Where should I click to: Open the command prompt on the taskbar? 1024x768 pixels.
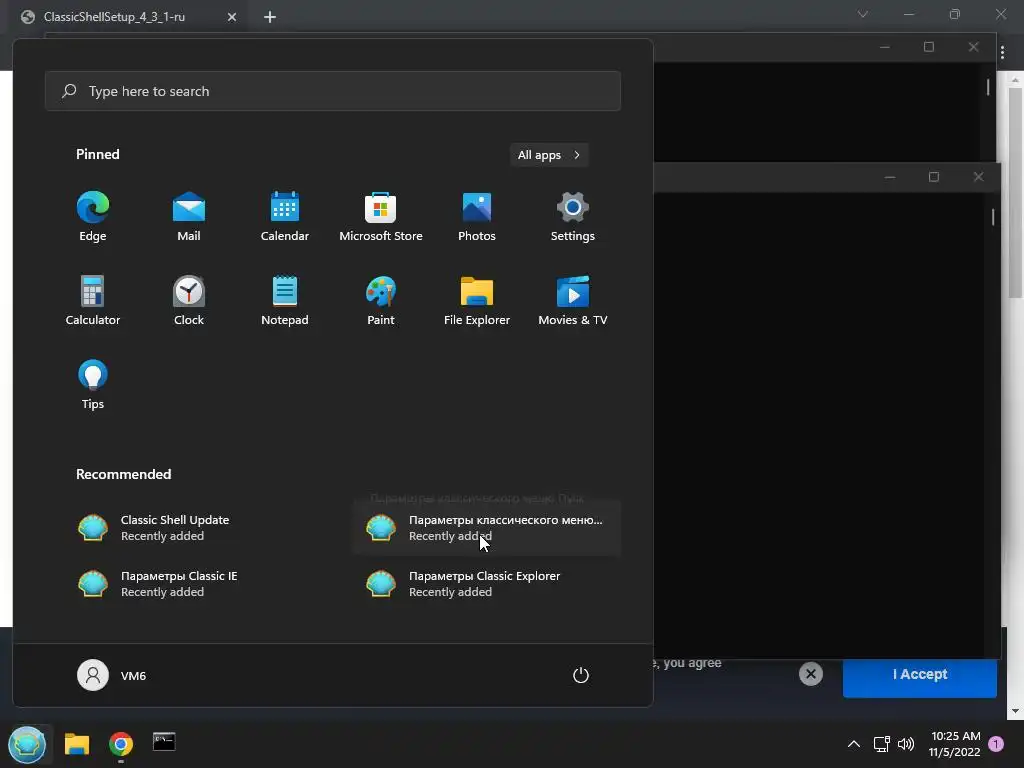point(164,743)
